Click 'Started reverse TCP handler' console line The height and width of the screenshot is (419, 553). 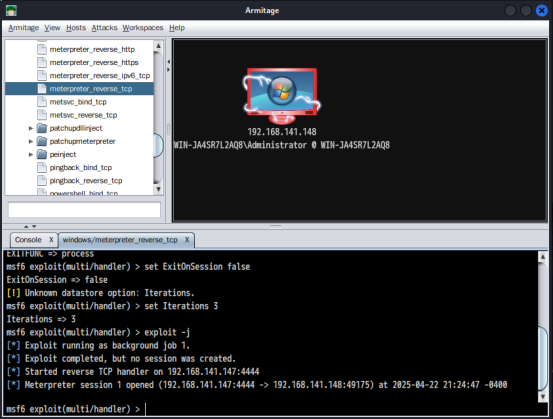[x=133, y=372]
